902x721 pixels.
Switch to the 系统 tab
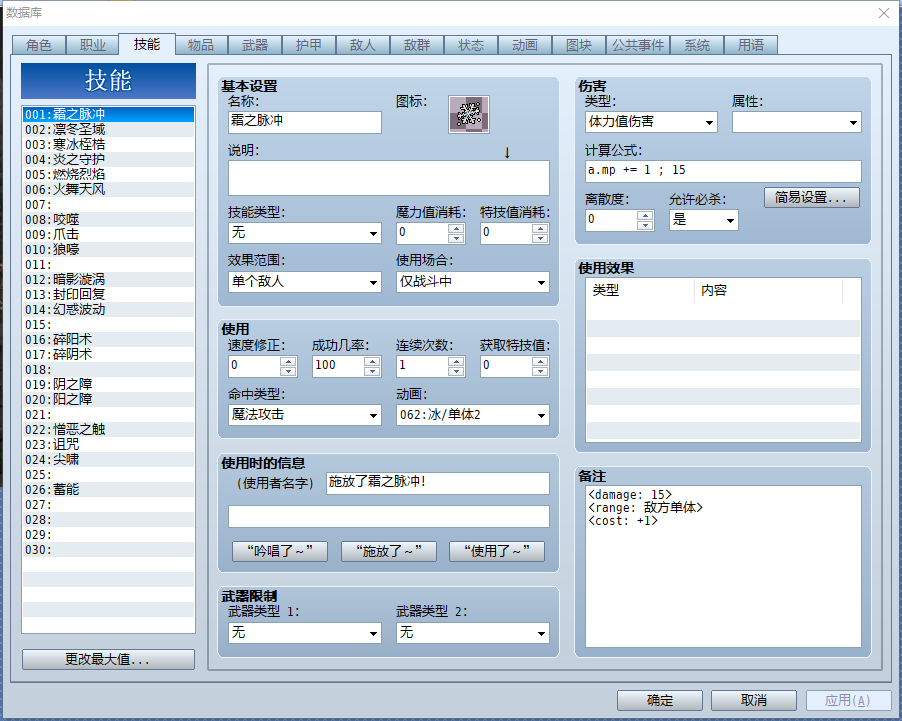[x=697, y=45]
